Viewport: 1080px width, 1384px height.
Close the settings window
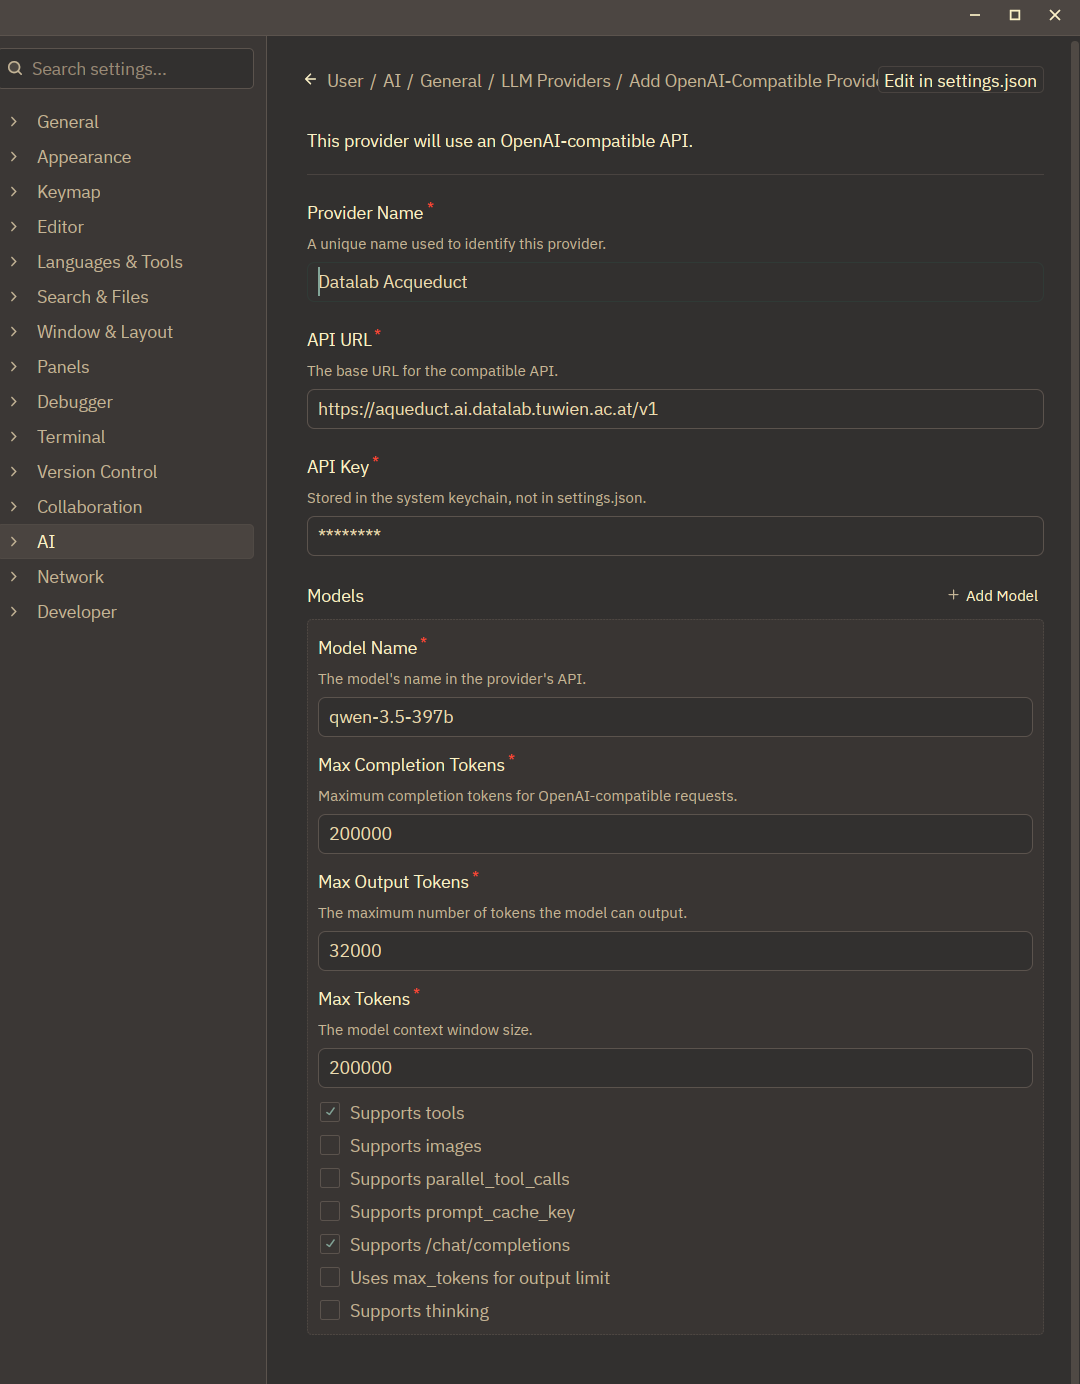(1055, 15)
